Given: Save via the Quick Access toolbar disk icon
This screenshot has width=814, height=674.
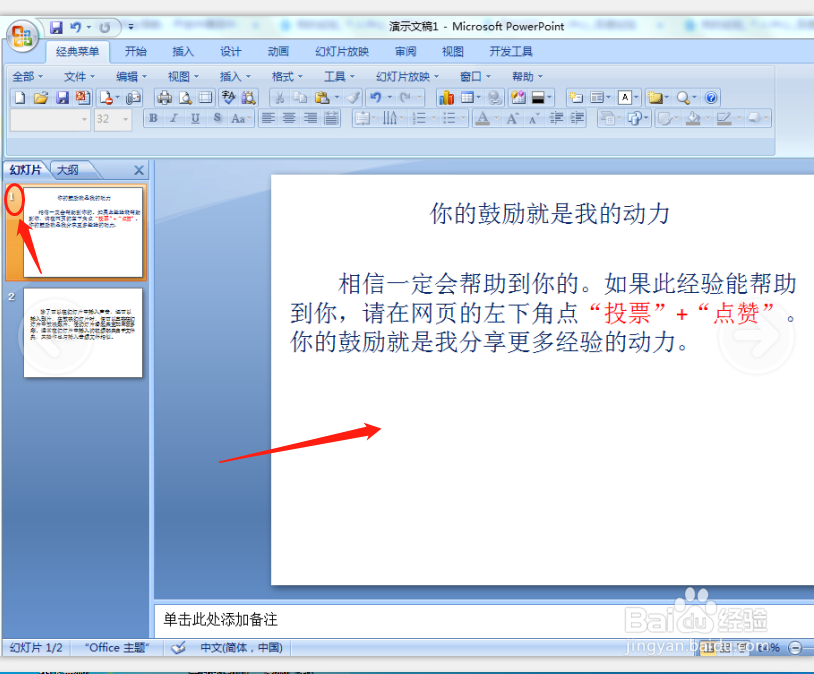Looking at the screenshot, I should (56, 27).
